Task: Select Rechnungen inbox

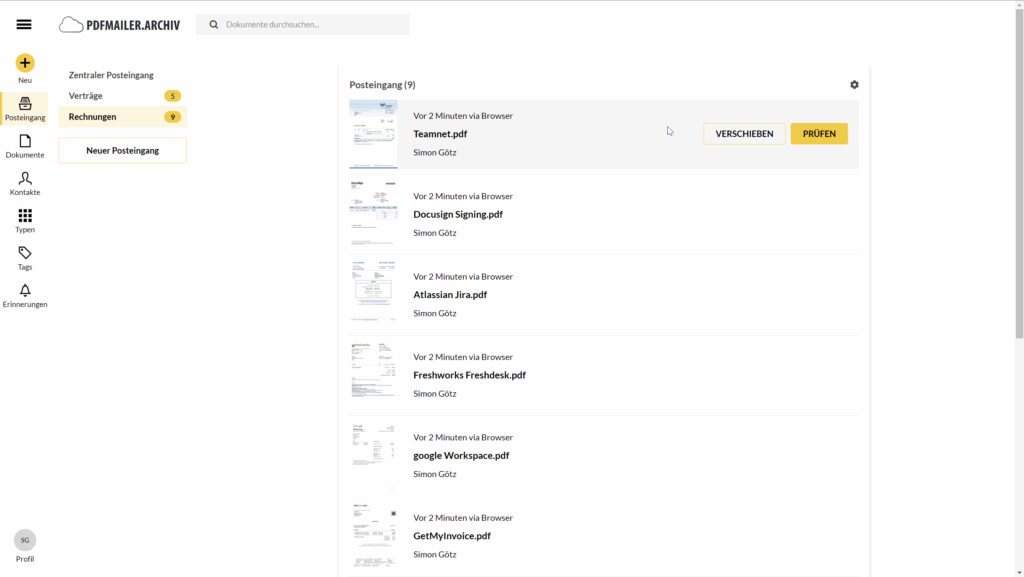Action: [123, 117]
